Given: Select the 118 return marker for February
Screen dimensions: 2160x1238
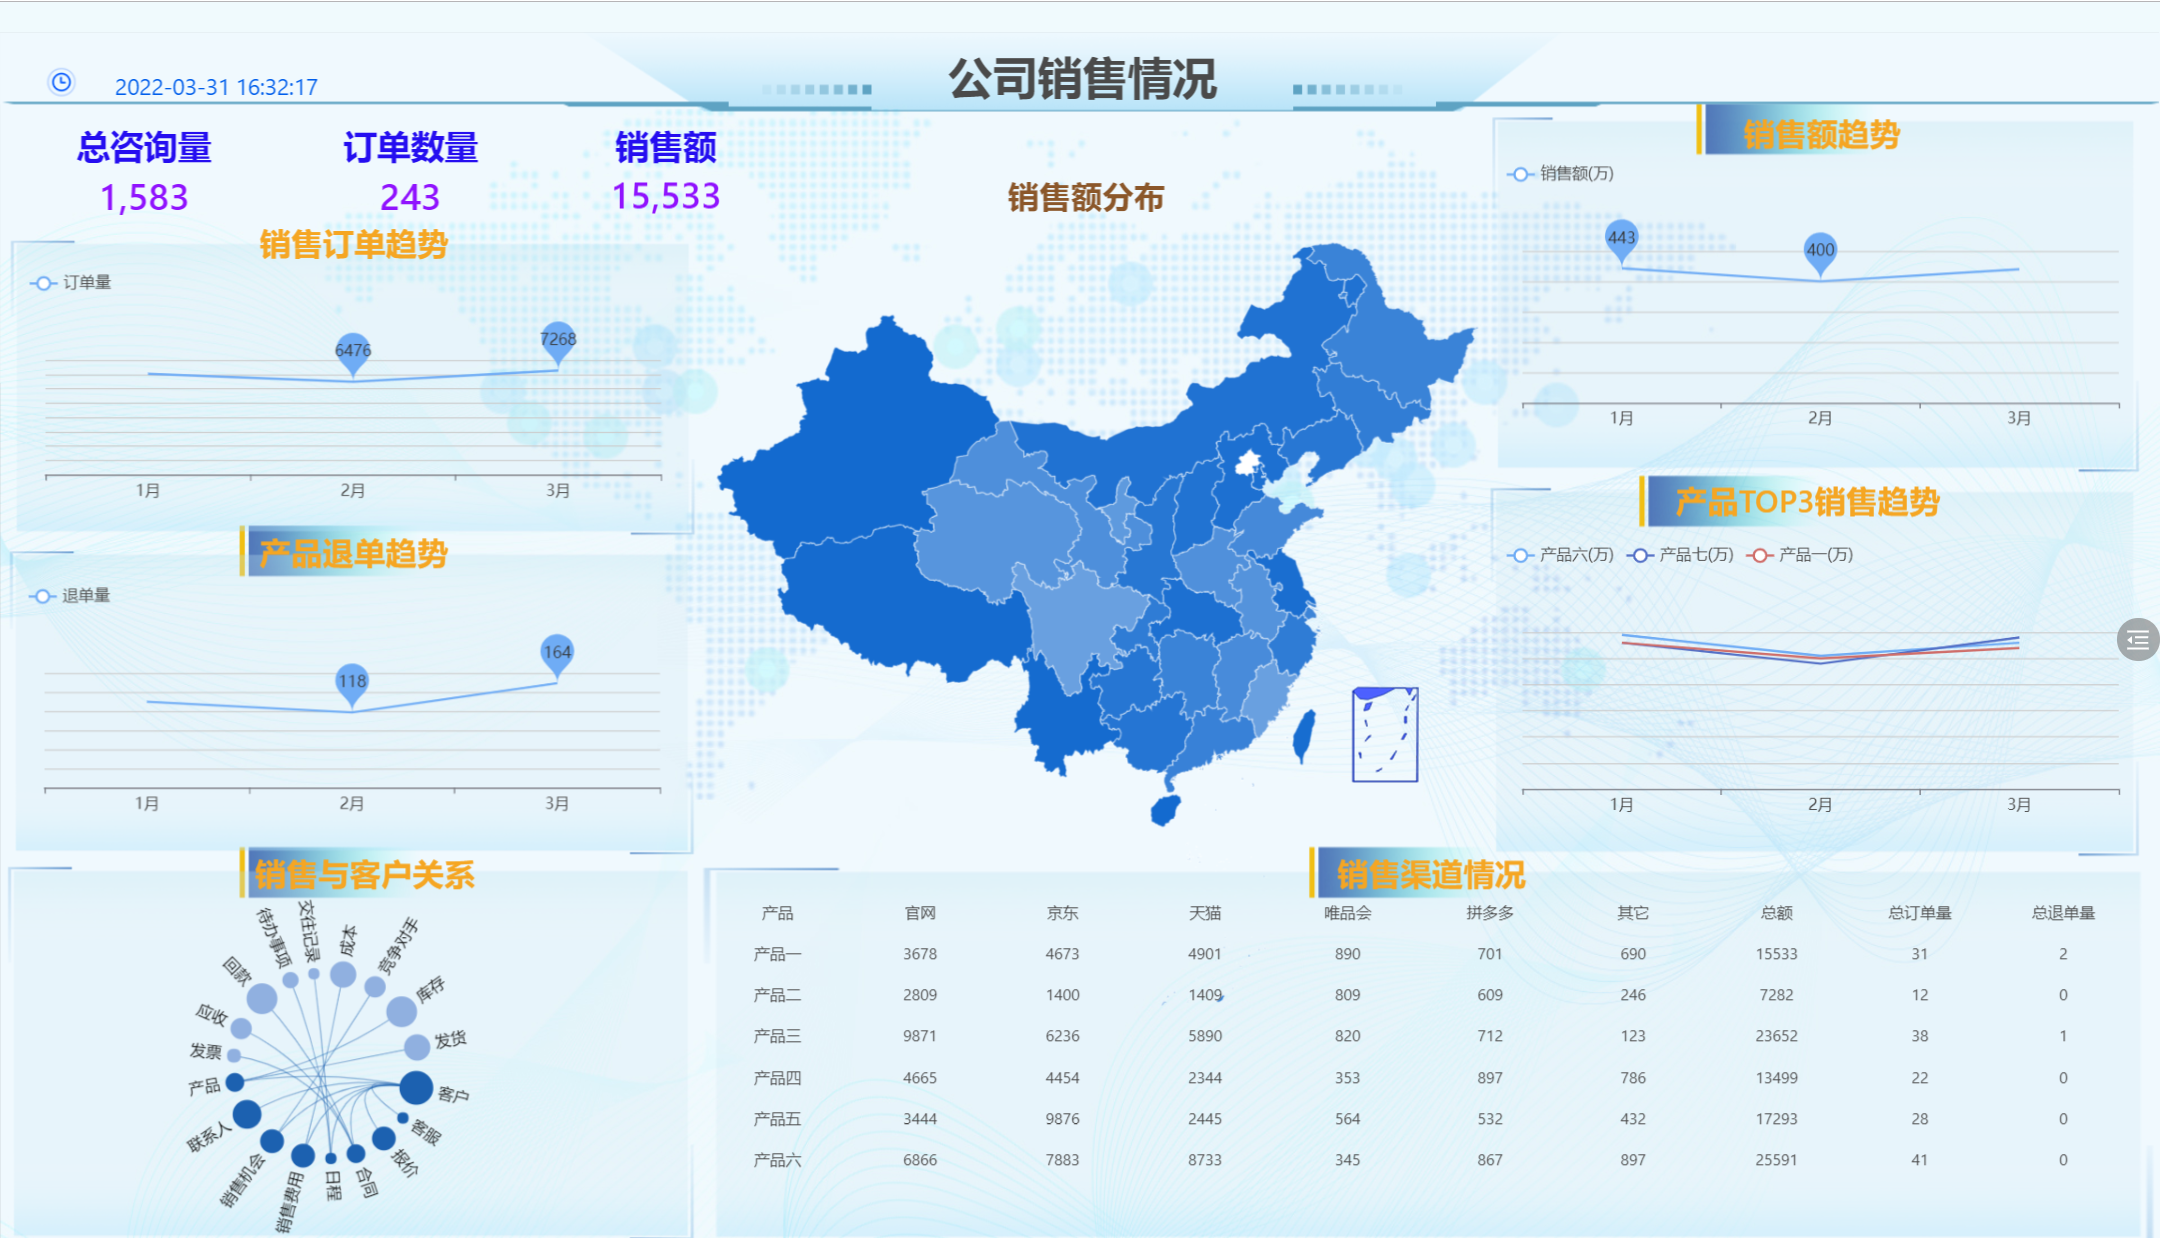Looking at the screenshot, I should coord(352,684).
